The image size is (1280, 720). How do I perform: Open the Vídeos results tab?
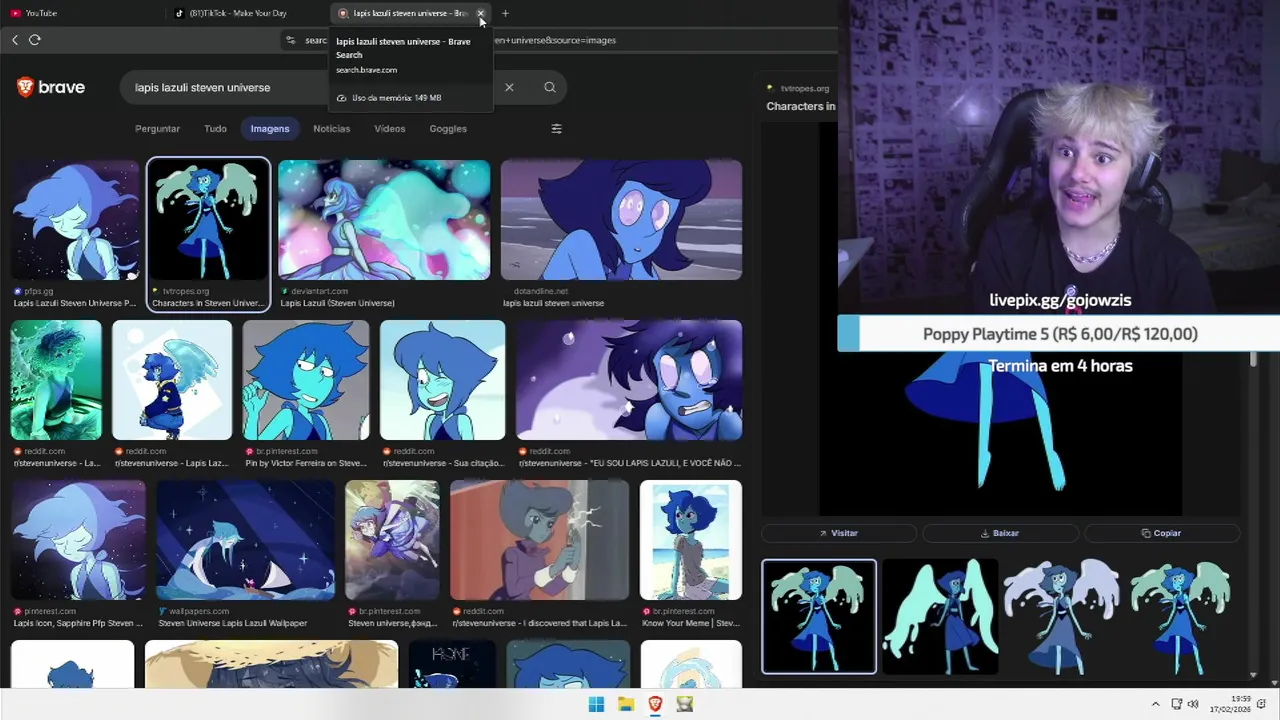390,129
